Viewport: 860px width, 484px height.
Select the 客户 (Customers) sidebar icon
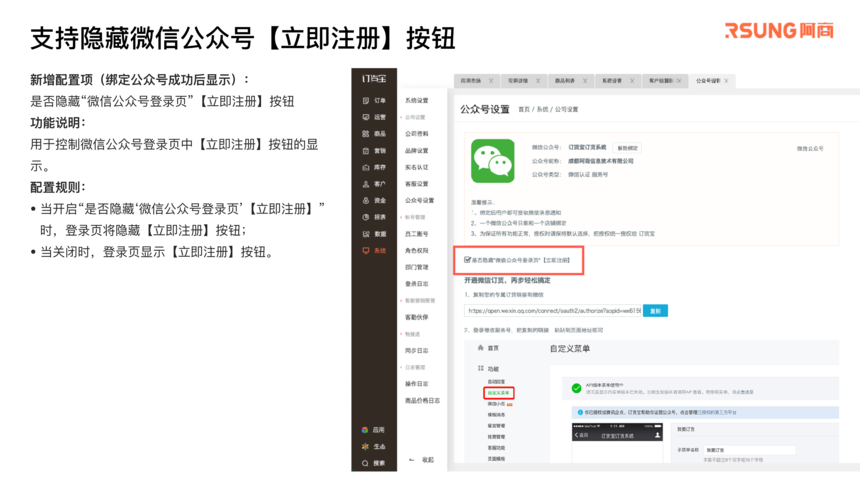pyautogui.click(x=373, y=184)
